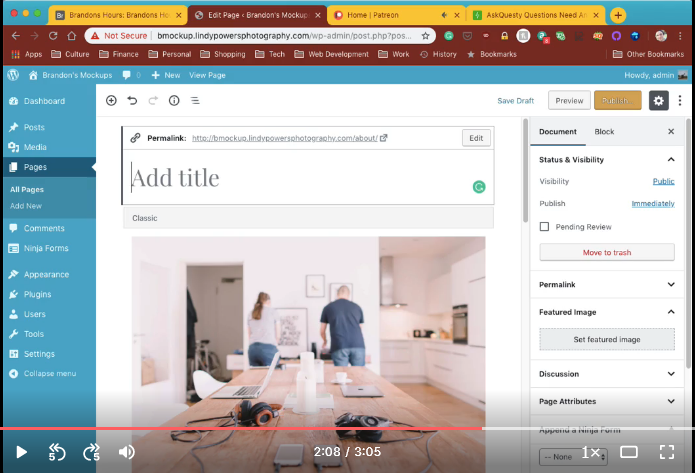The image size is (695, 473).
Task: Skip video forward five seconds
Action: [x=92, y=452]
